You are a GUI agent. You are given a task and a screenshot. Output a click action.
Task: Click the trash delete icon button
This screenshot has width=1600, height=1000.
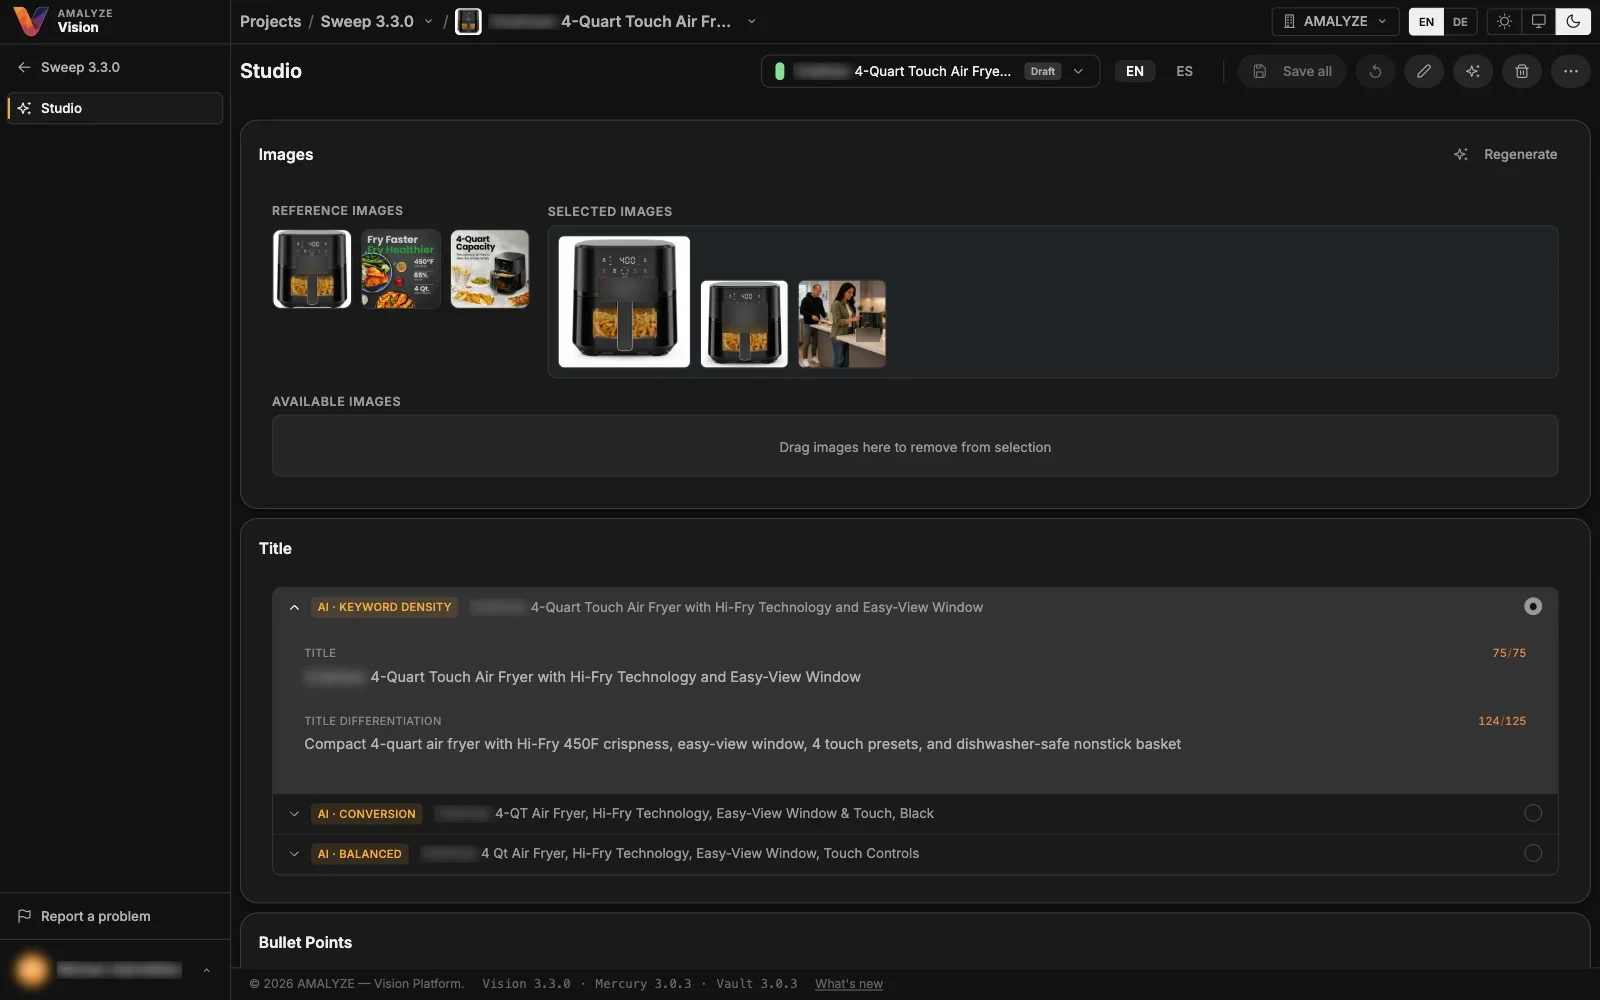click(x=1522, y=71)
